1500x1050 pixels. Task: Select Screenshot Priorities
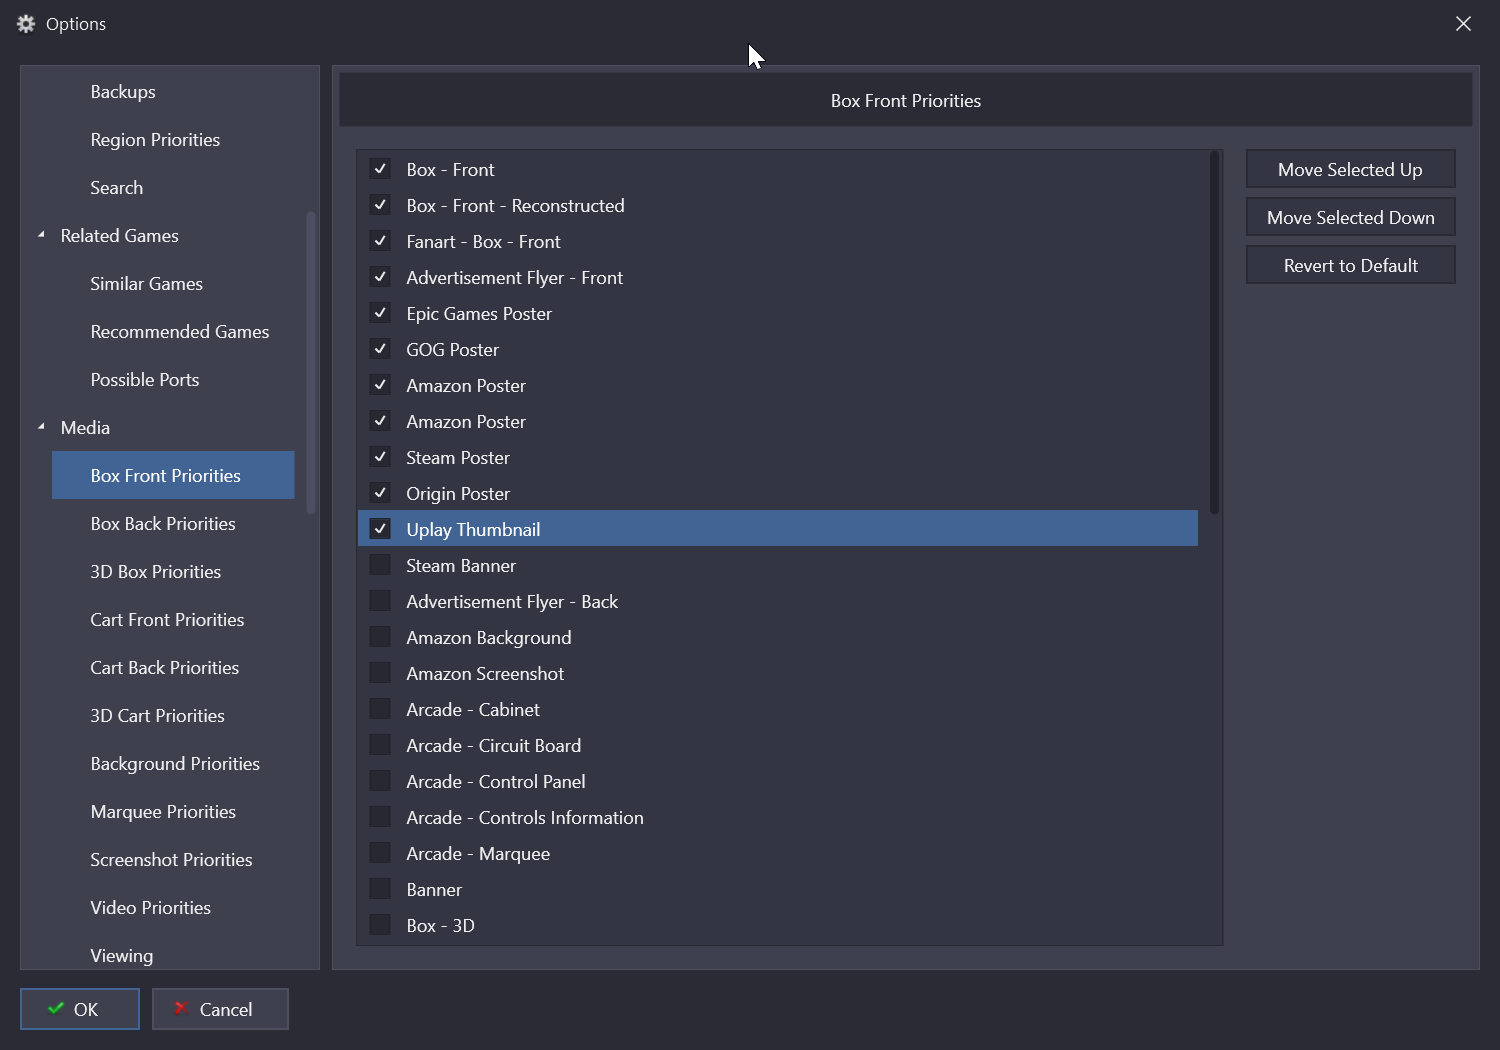point(171,859)
